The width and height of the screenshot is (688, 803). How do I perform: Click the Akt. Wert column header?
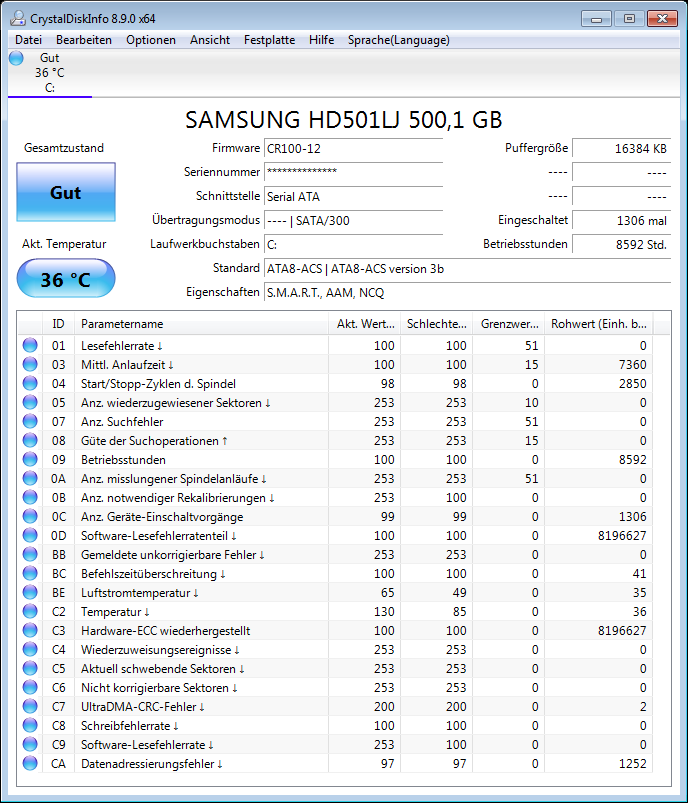[x=364, y=324]
